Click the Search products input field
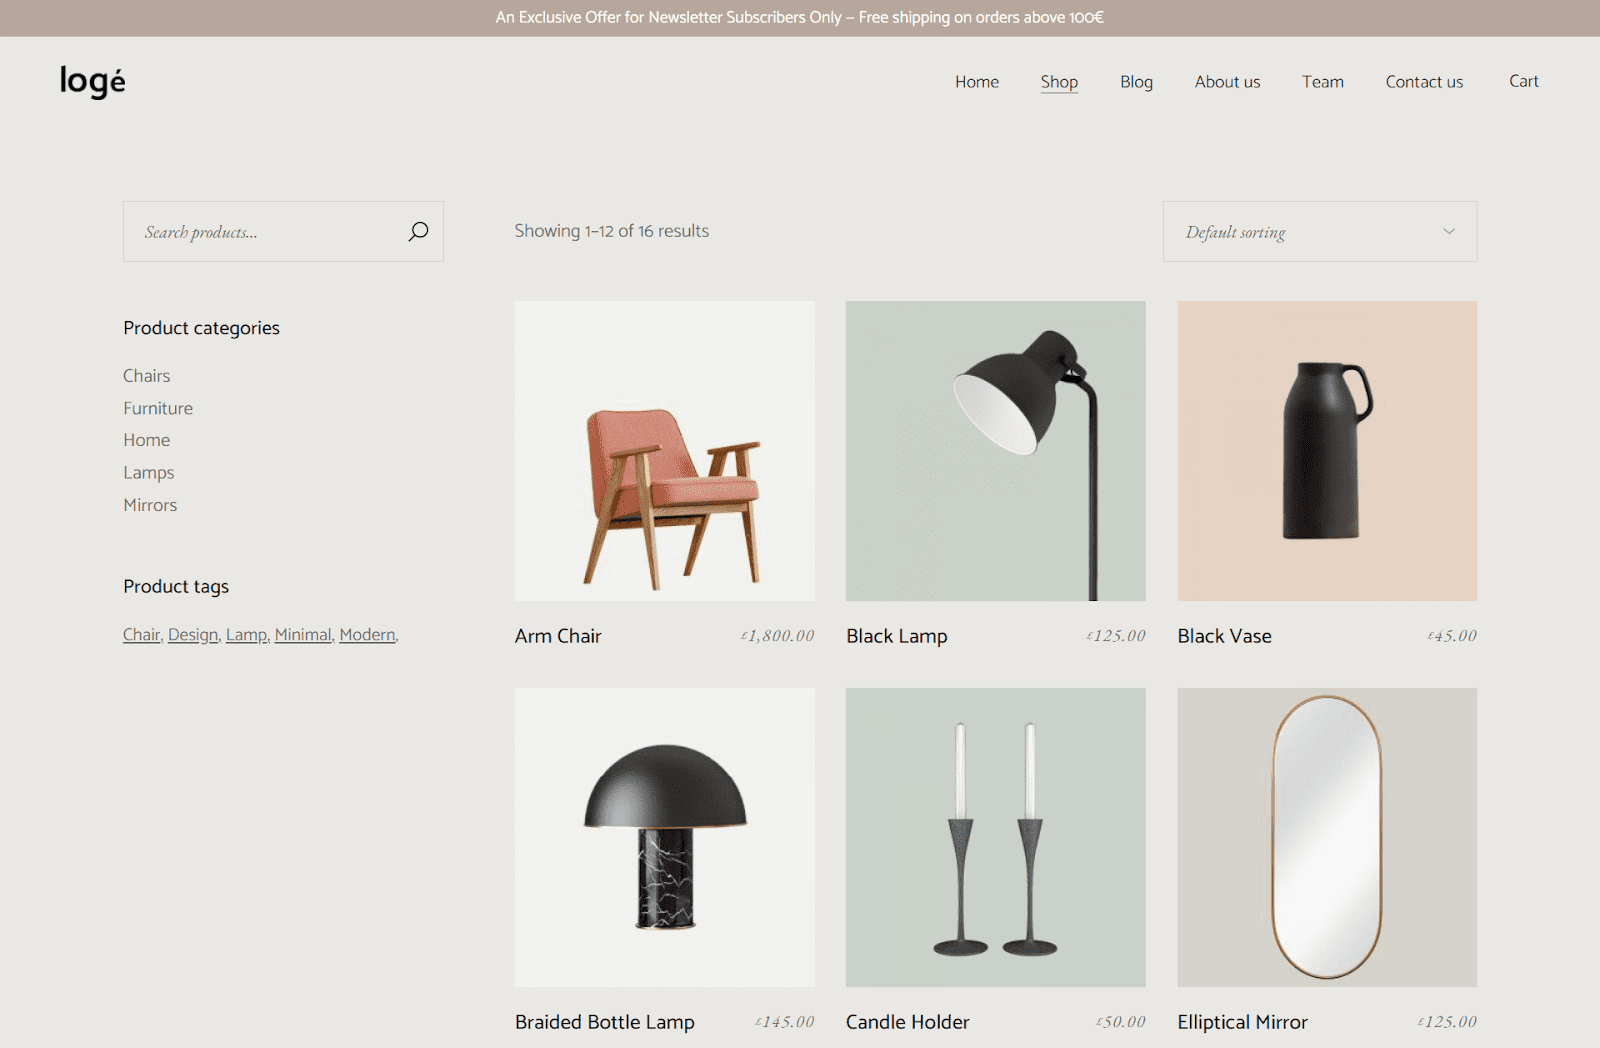The height and width of the screenshot is (1048, 1600). (x=260, y=231)
